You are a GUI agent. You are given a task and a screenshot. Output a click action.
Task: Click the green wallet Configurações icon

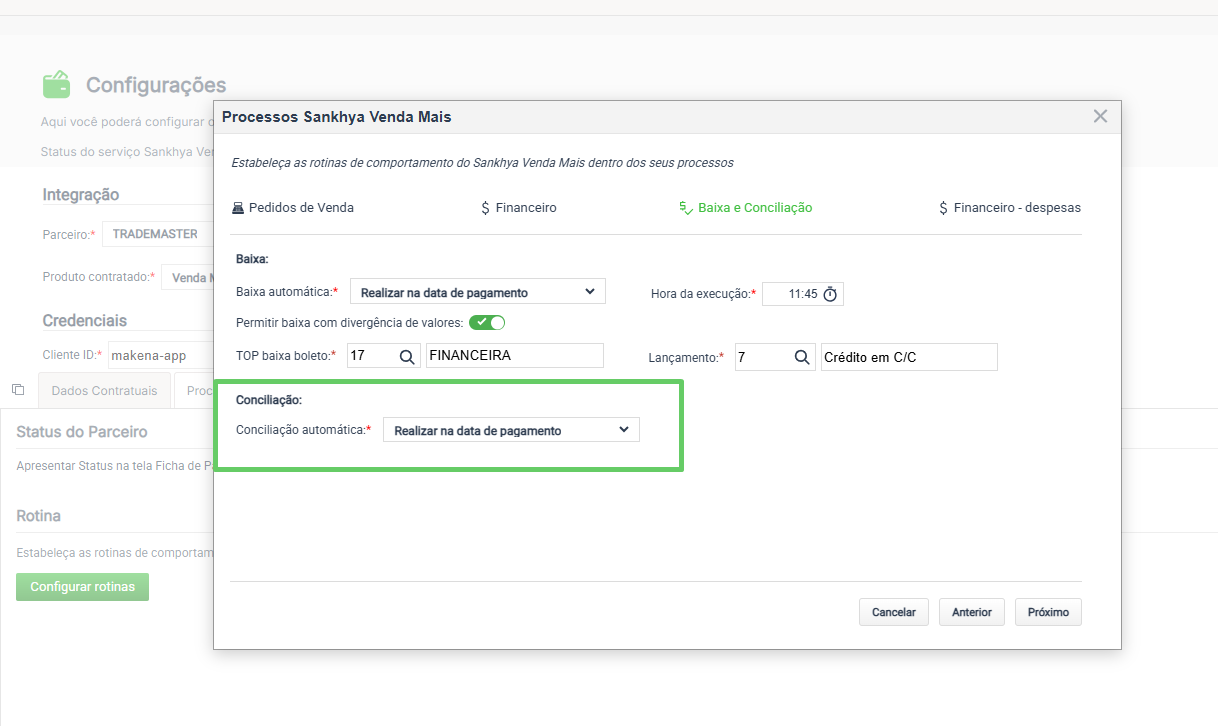[x=56, y=84]
